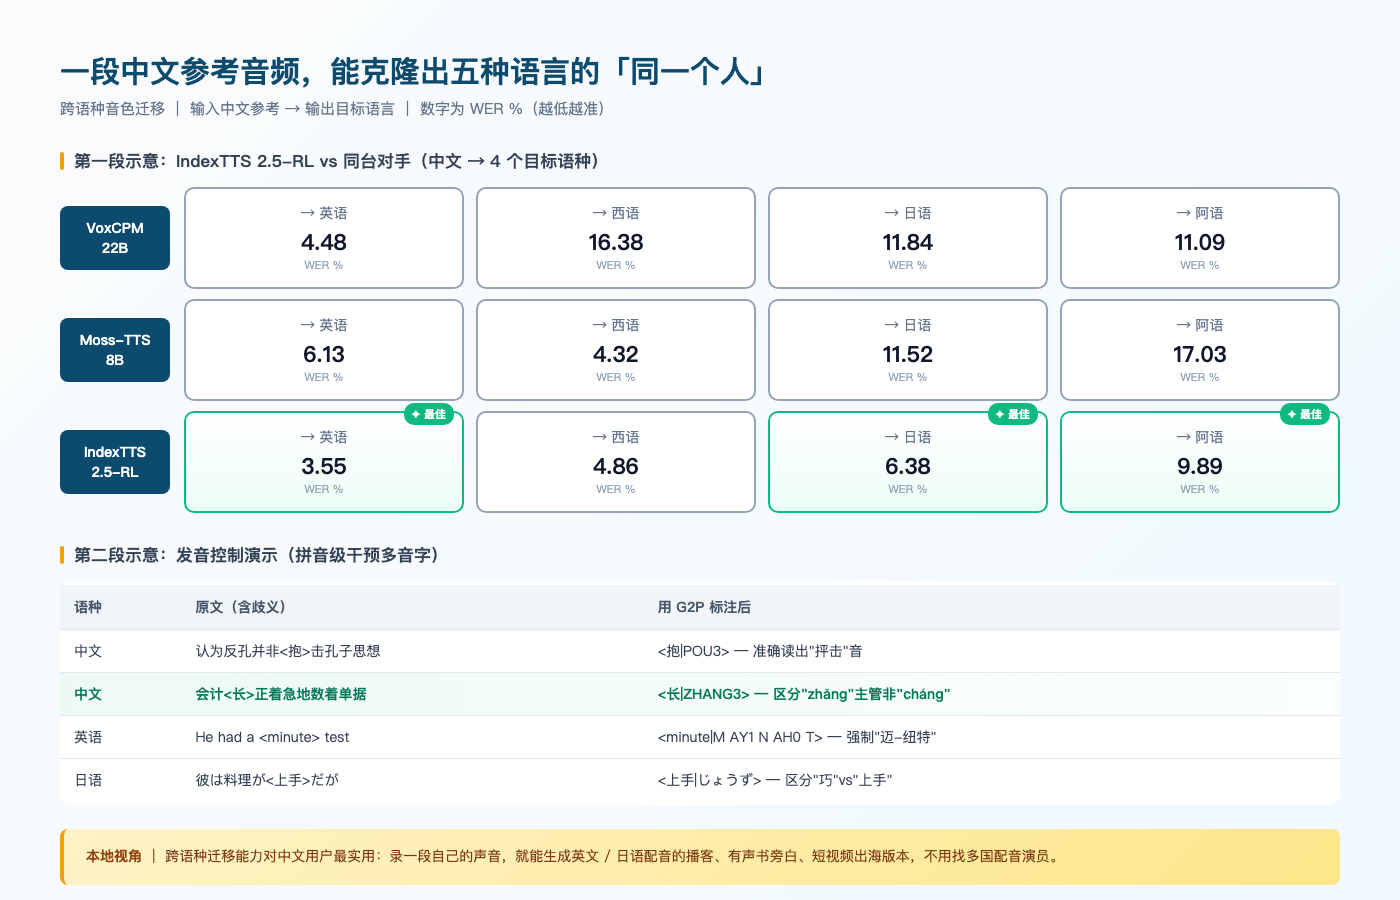This screenshot has height=900, width=1400.
Task: Click the cell 认为反孔并非<抱>击孔子思想
Action: (x=288, y=651)
